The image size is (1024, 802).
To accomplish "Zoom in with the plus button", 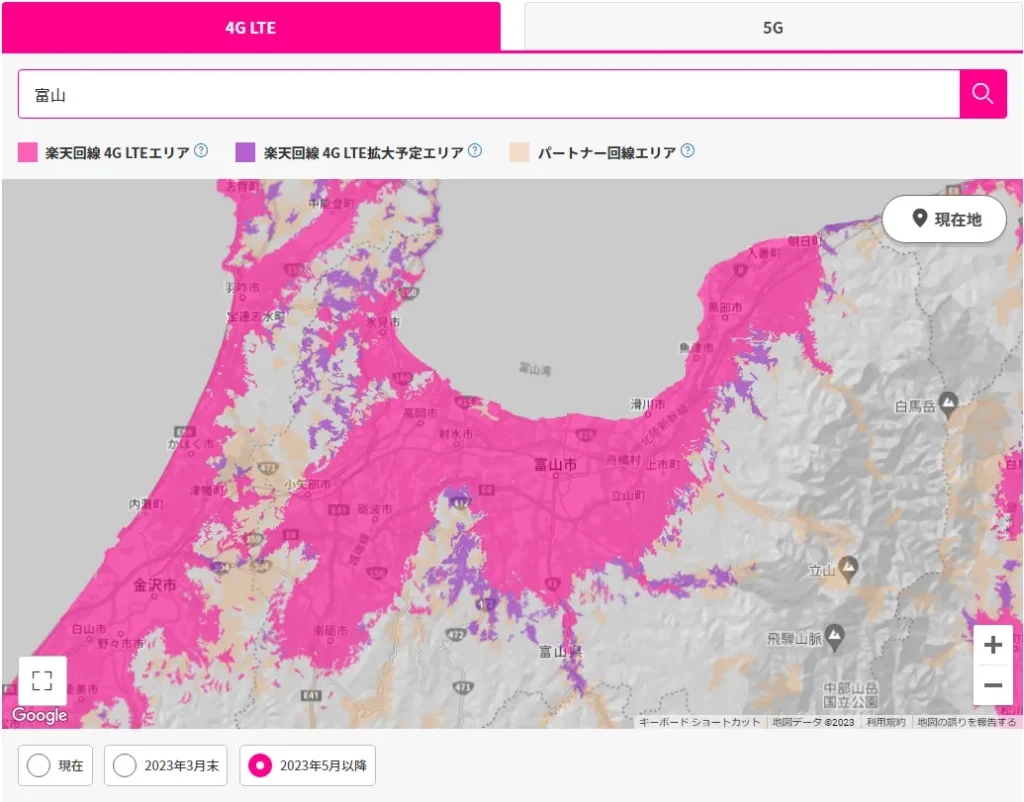I will [993, 645].
